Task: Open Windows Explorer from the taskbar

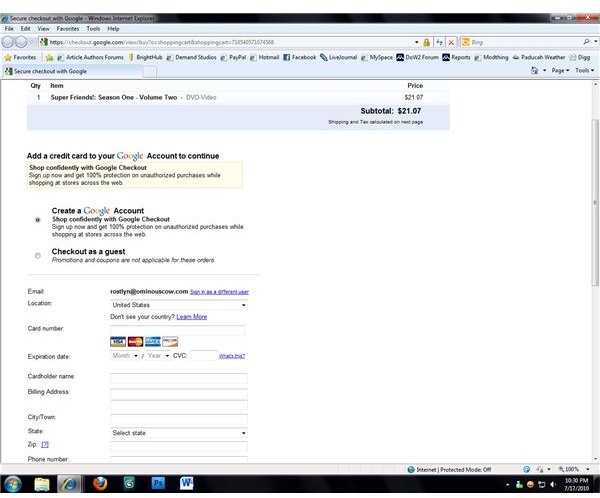Action: click(42, 484)
